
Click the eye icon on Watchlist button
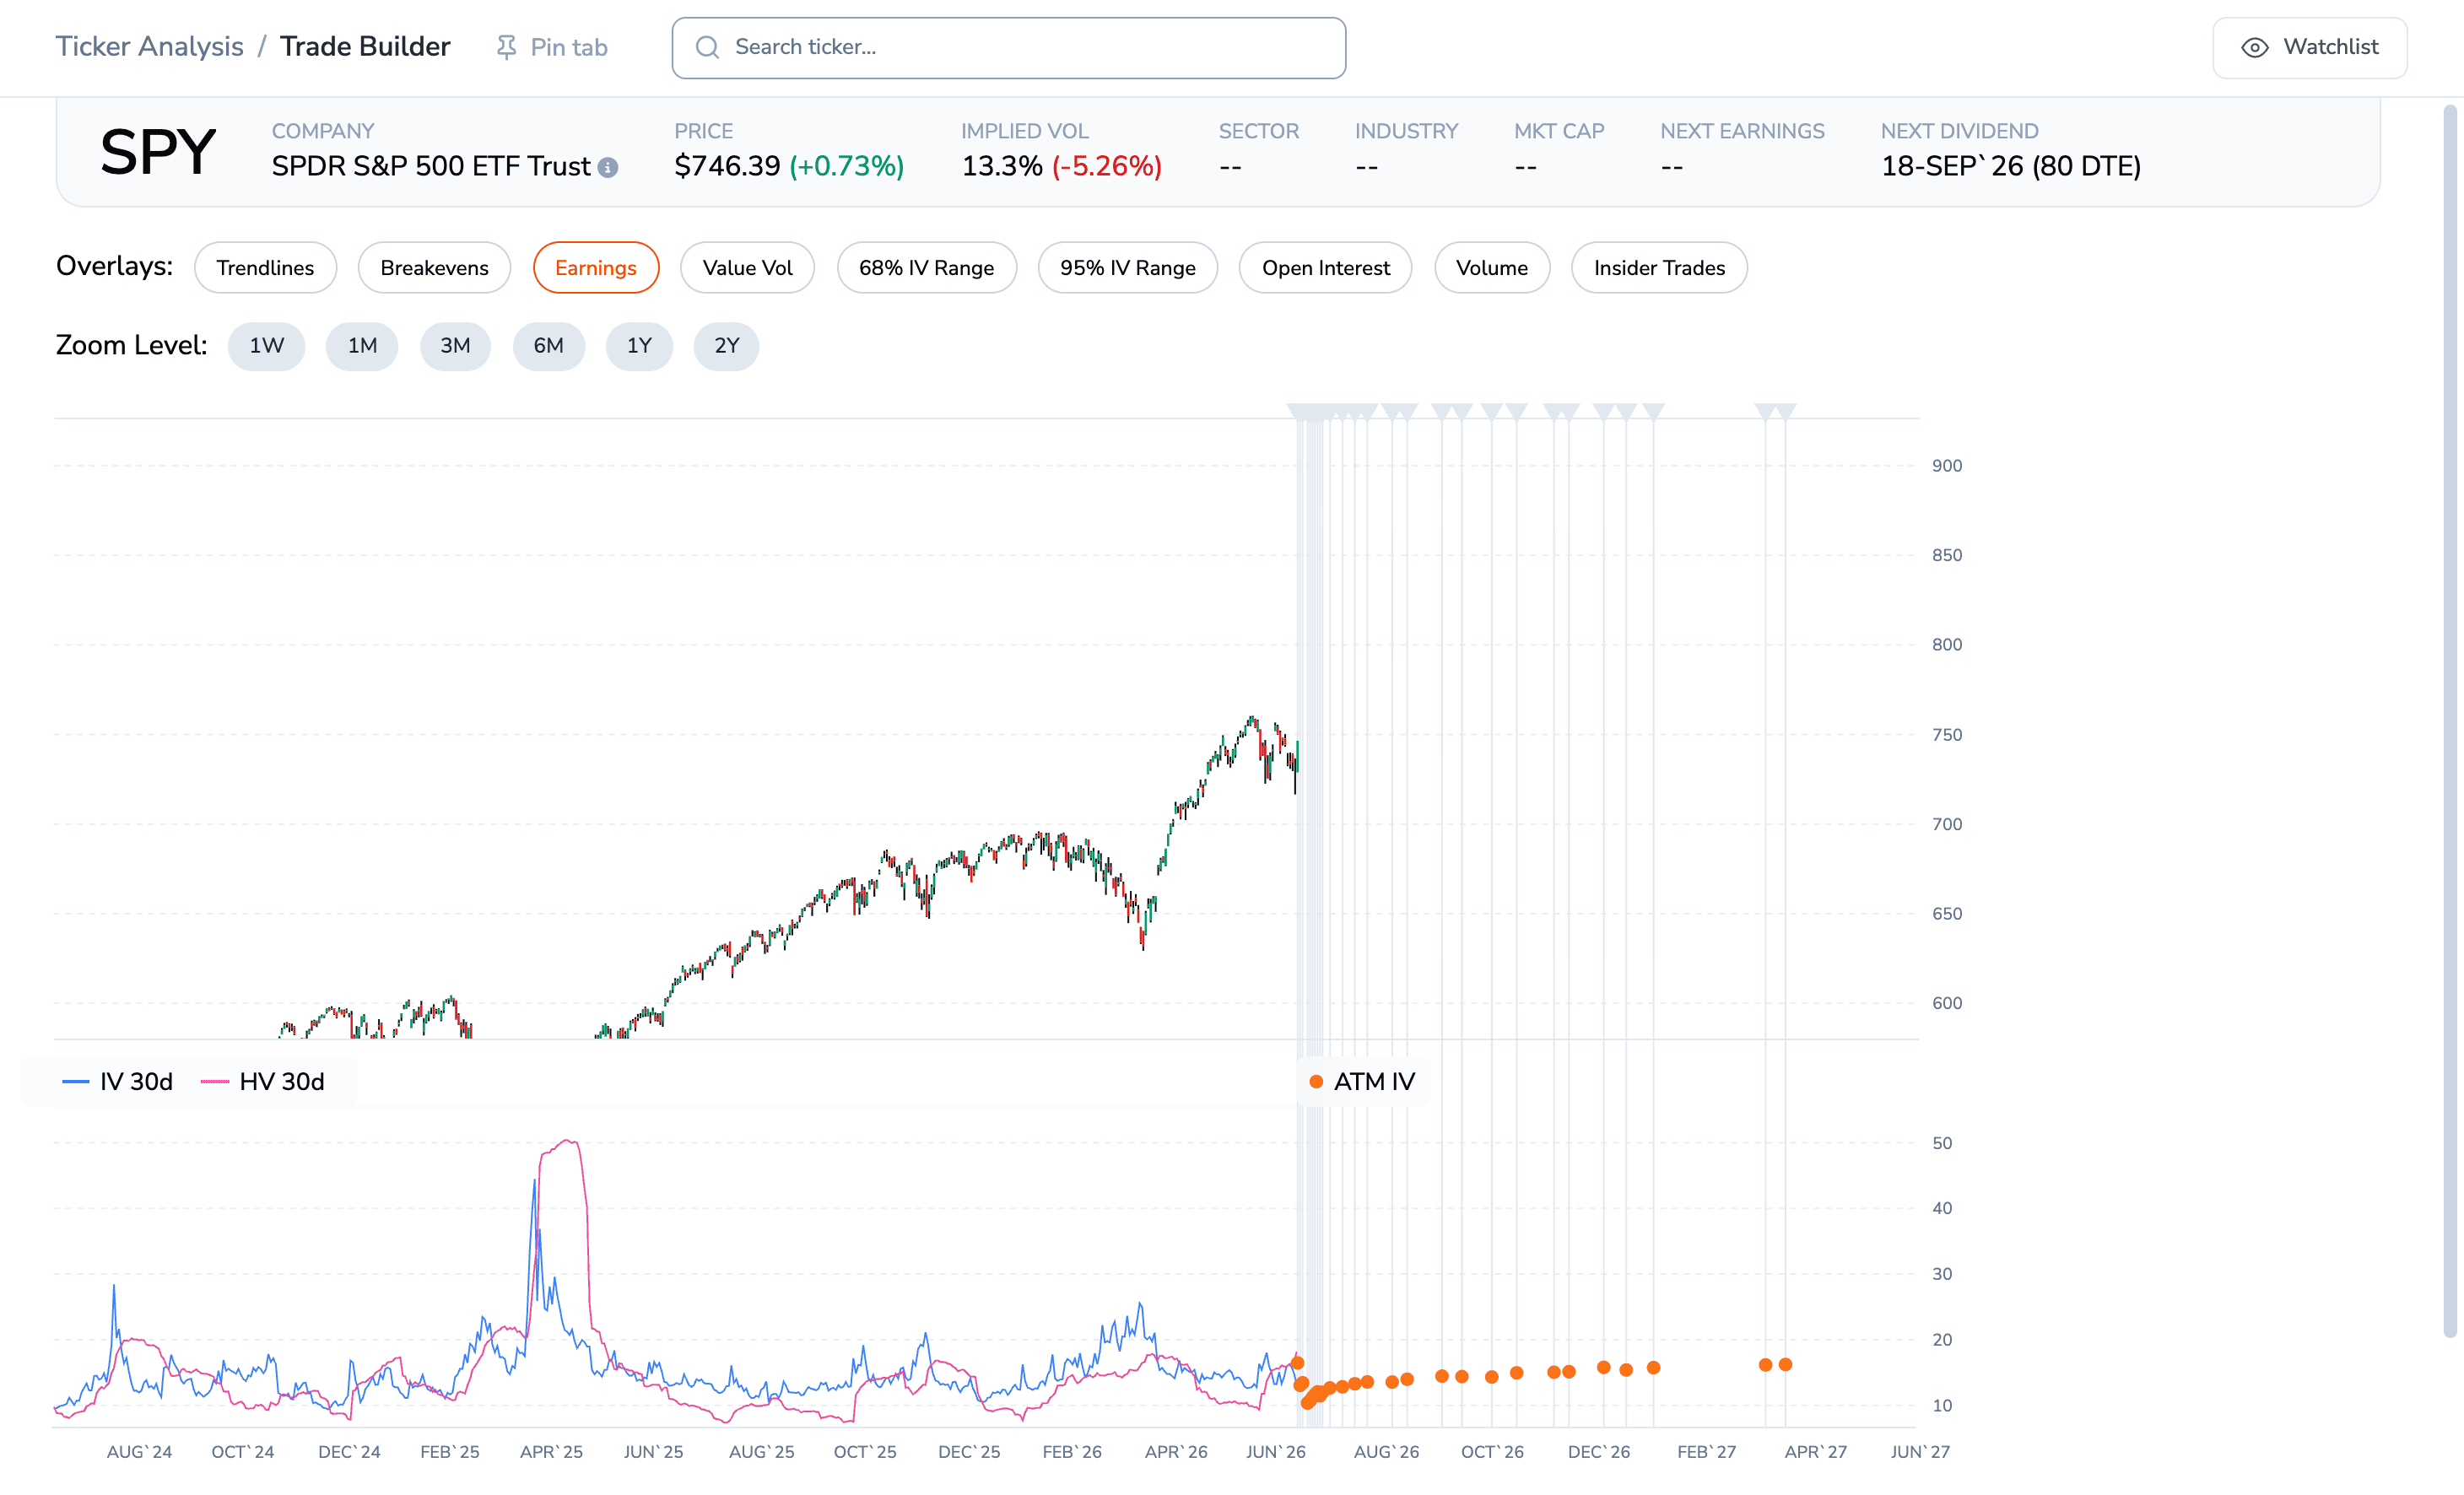click(2254, 47)
